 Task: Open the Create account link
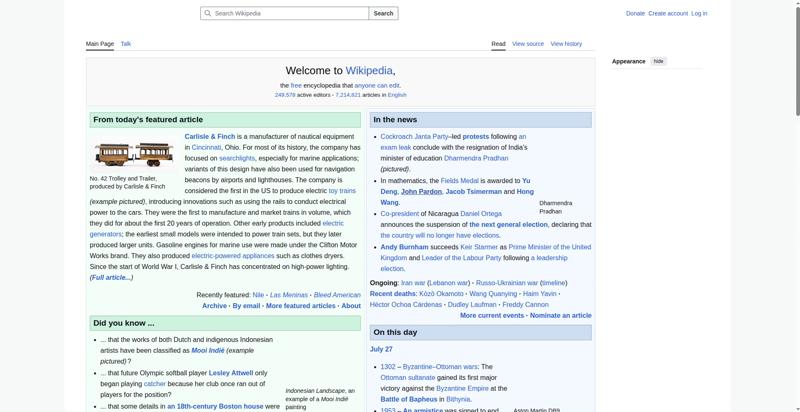click(x=668, y=14)
